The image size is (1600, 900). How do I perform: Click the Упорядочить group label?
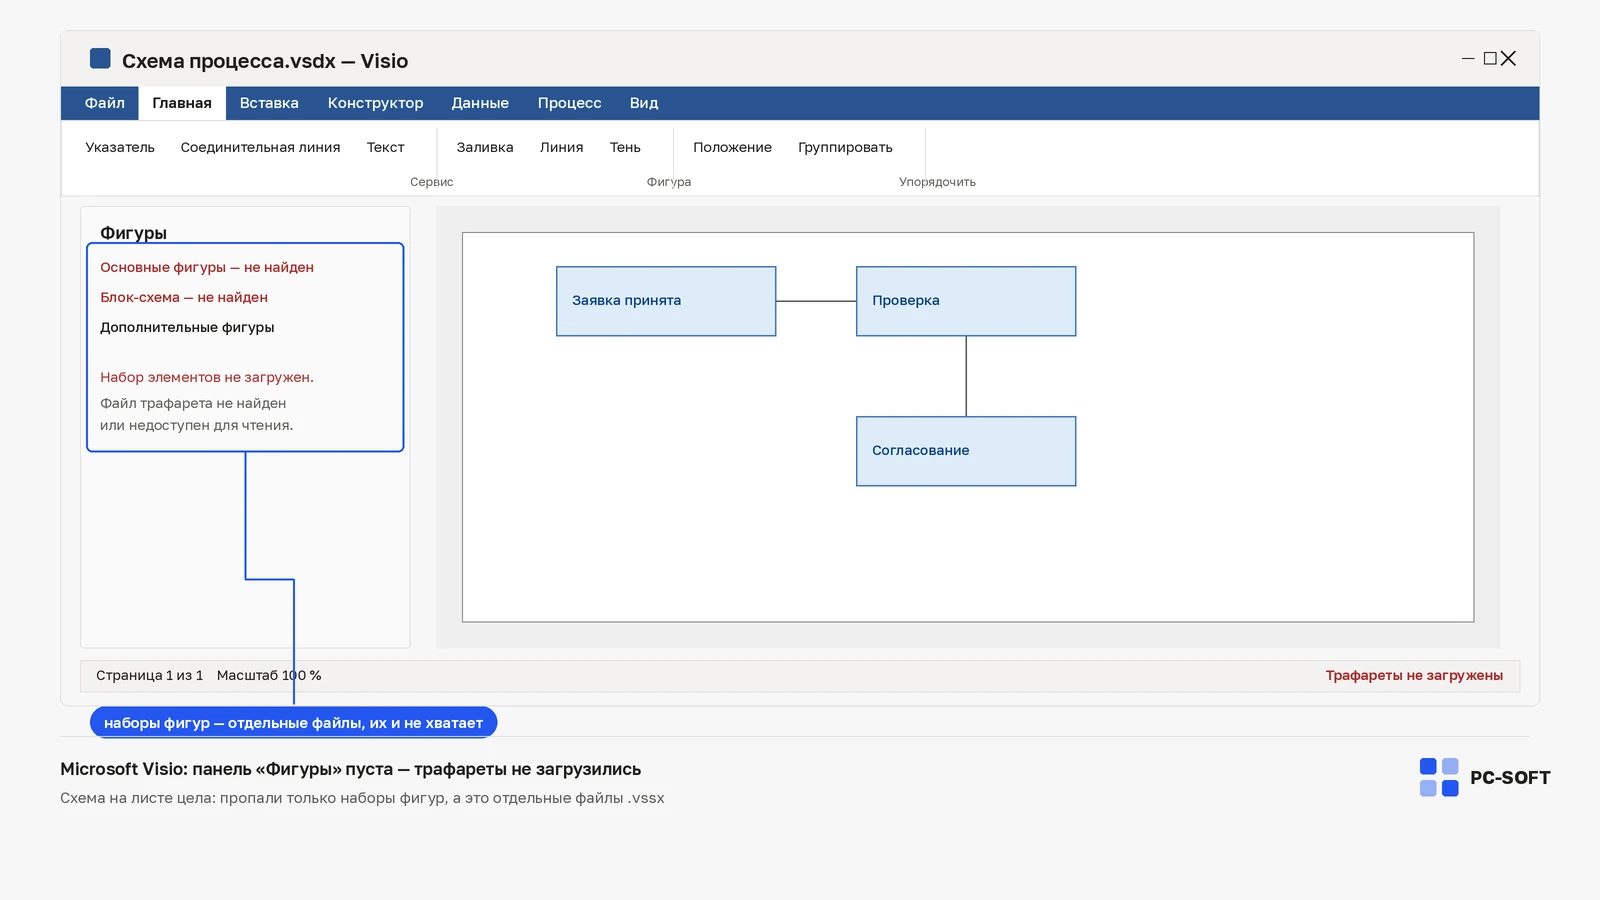[x=937, y=182]
